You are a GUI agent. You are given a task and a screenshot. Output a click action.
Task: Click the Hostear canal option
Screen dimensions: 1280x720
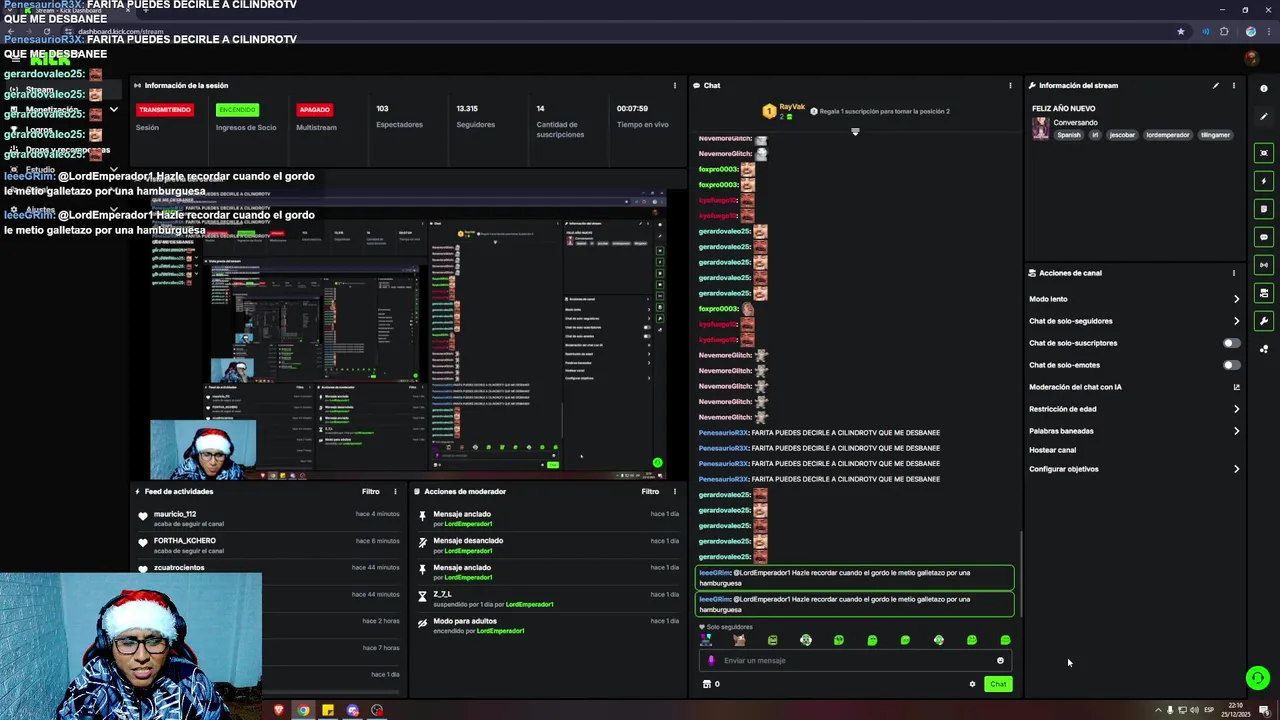pyautogui.click(x=1052, y=450)
